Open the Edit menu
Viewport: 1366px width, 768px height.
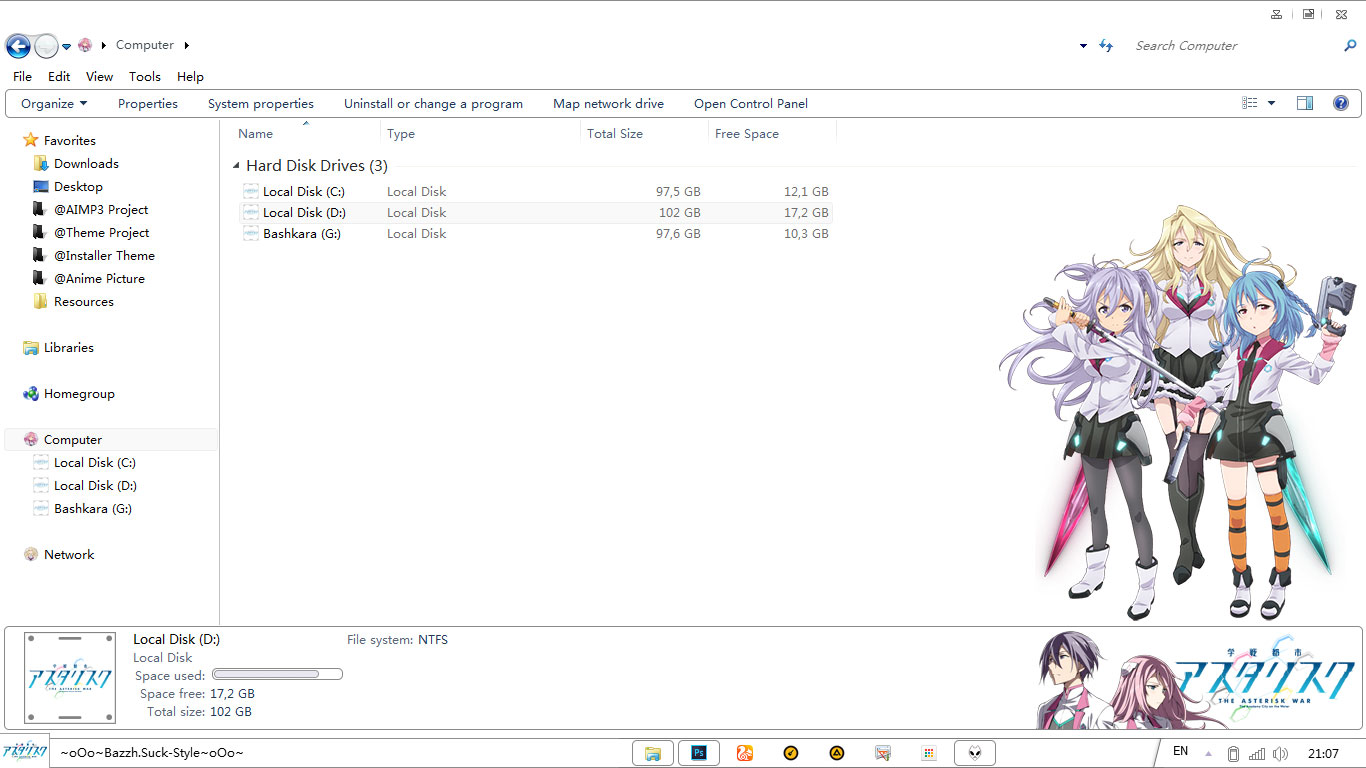[x=59, y=76]
